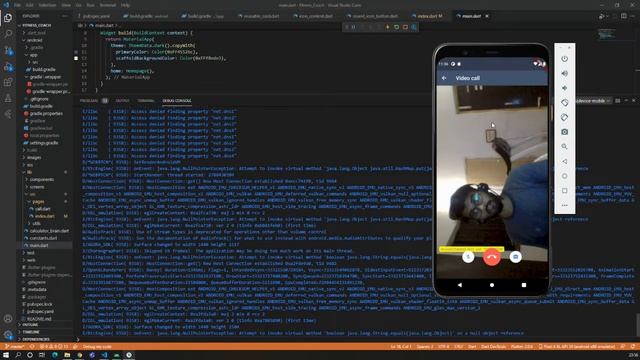The height and width of the screenshot is (360, 640).
Task: Rotate emulator left
Action: tap(564, 102)
